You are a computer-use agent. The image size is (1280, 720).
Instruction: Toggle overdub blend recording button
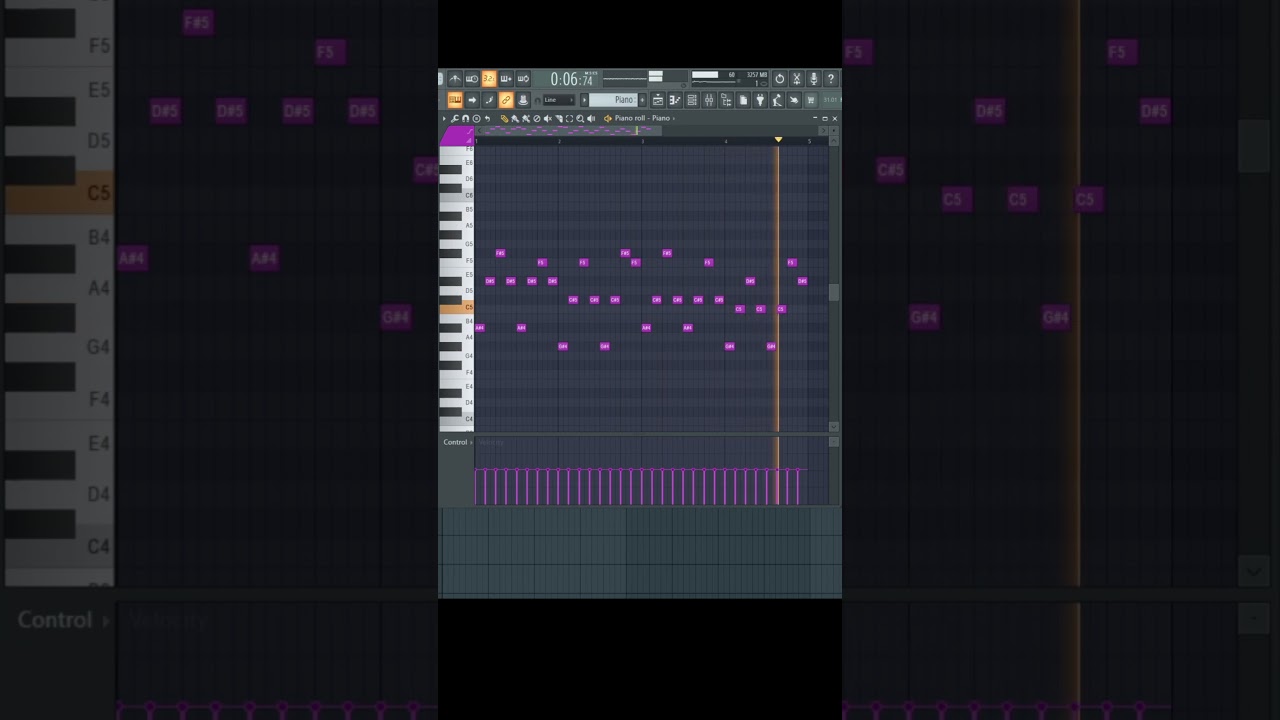tap(506, 79)
